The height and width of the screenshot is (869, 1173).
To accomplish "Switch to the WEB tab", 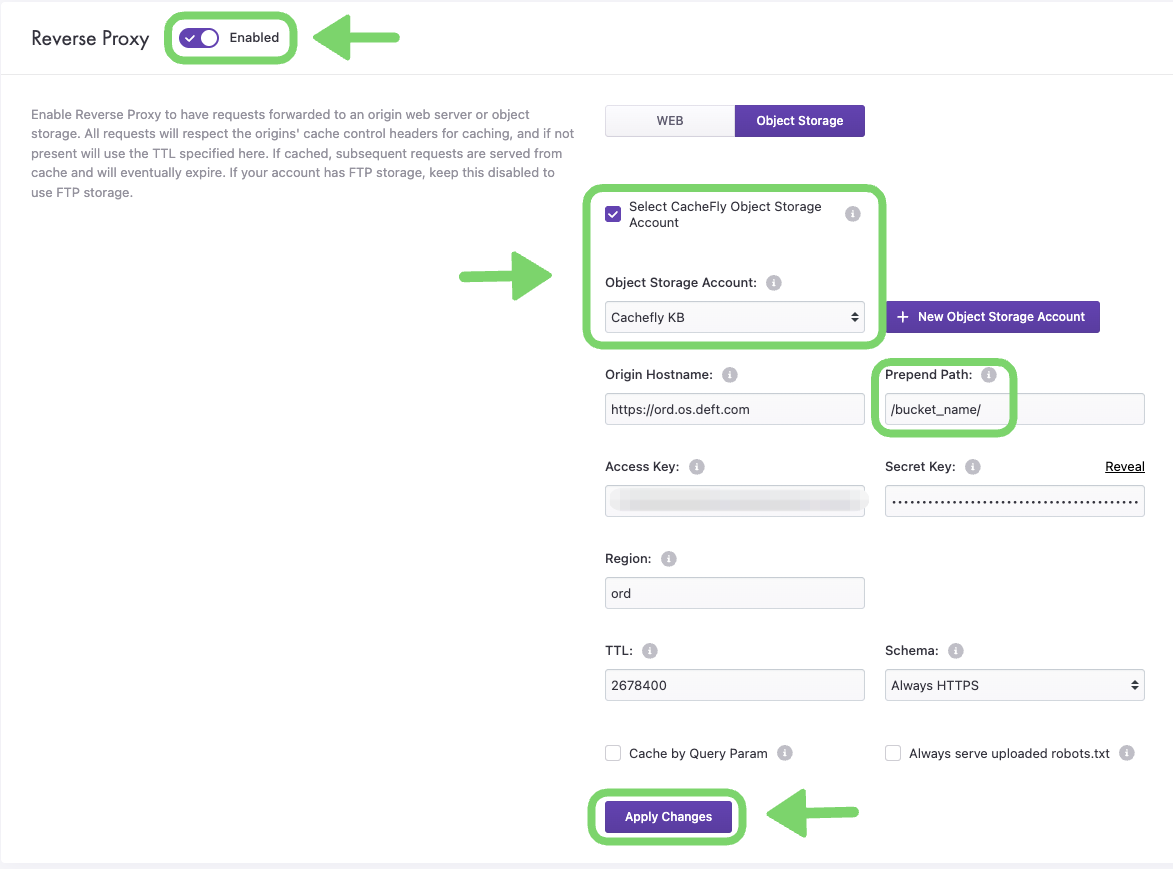I will (x=670, y=121).
